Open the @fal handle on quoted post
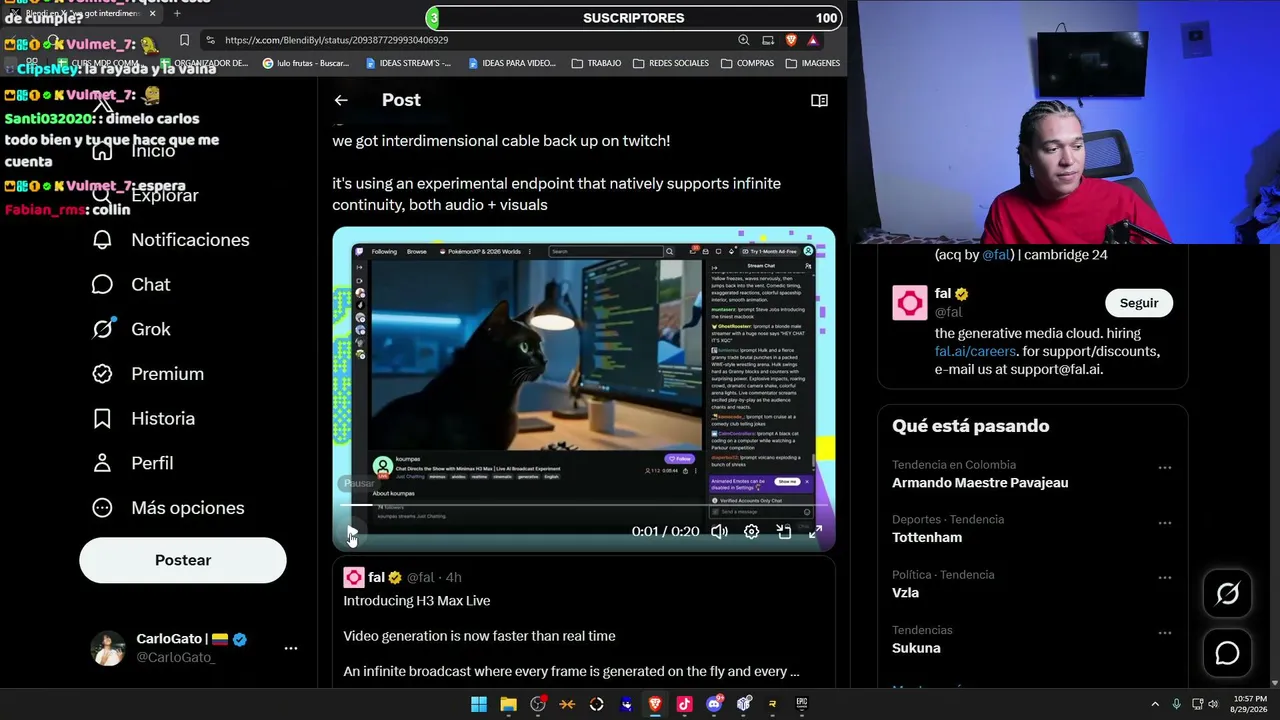 (420, 577)
